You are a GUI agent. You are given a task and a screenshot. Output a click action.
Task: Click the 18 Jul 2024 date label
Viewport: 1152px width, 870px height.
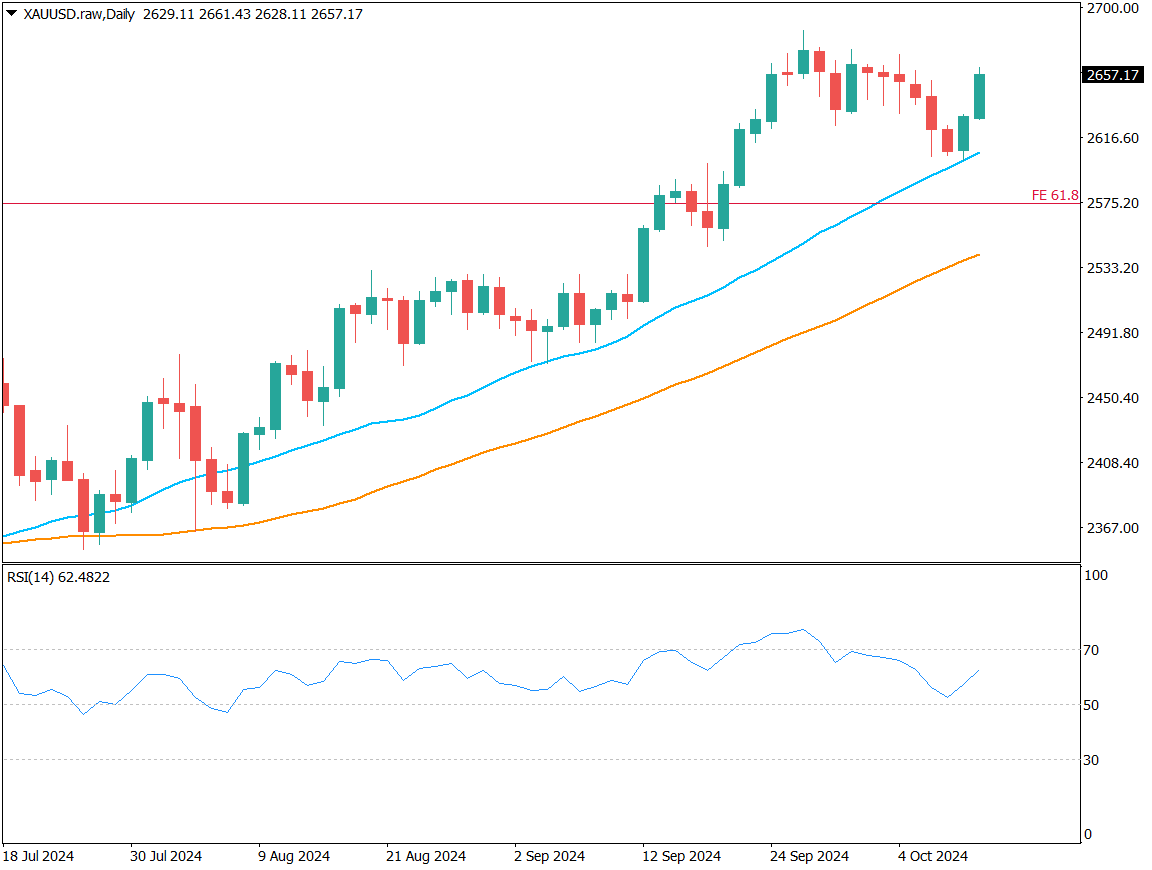click(38, 857)
